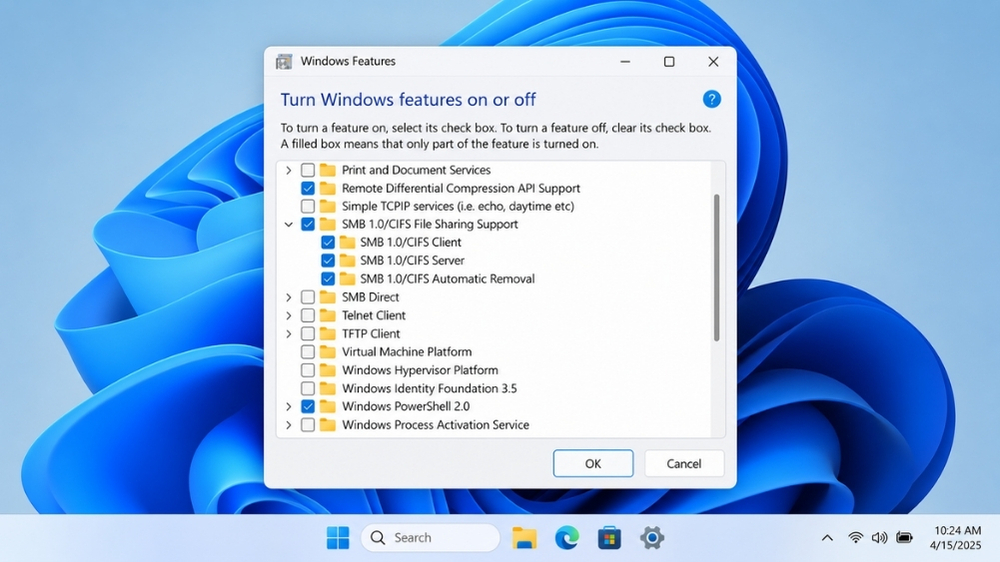Uncheck Remote Differential Compression API Support
The height and width of the screenshot is (562, 1000).
point(307,188)
